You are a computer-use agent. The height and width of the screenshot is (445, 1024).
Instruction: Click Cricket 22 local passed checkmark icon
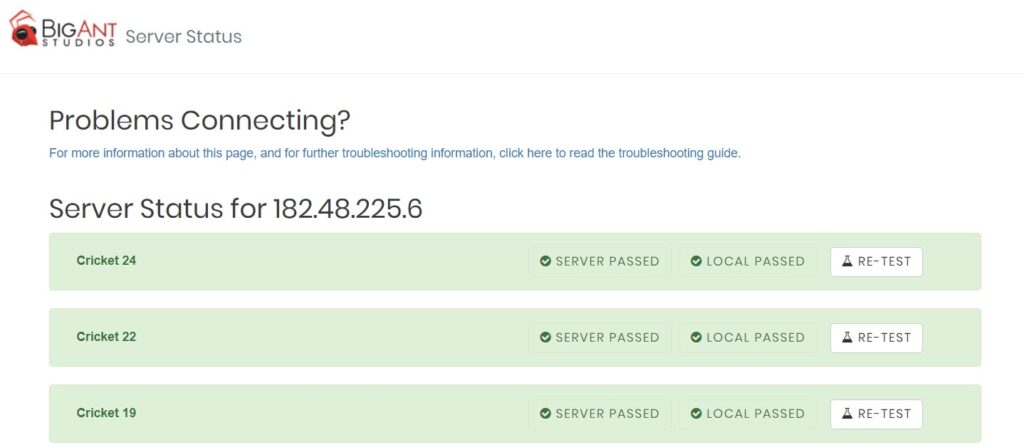click(x=696, y=338)
